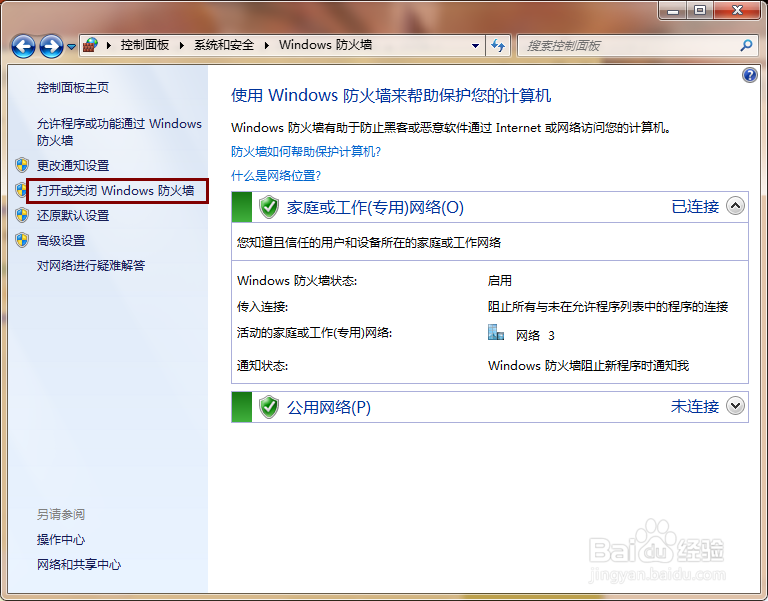768x601 pixels.
Task: Click the Forward navigation arrow
Action: pyautogui.click(x=51, y=47)
